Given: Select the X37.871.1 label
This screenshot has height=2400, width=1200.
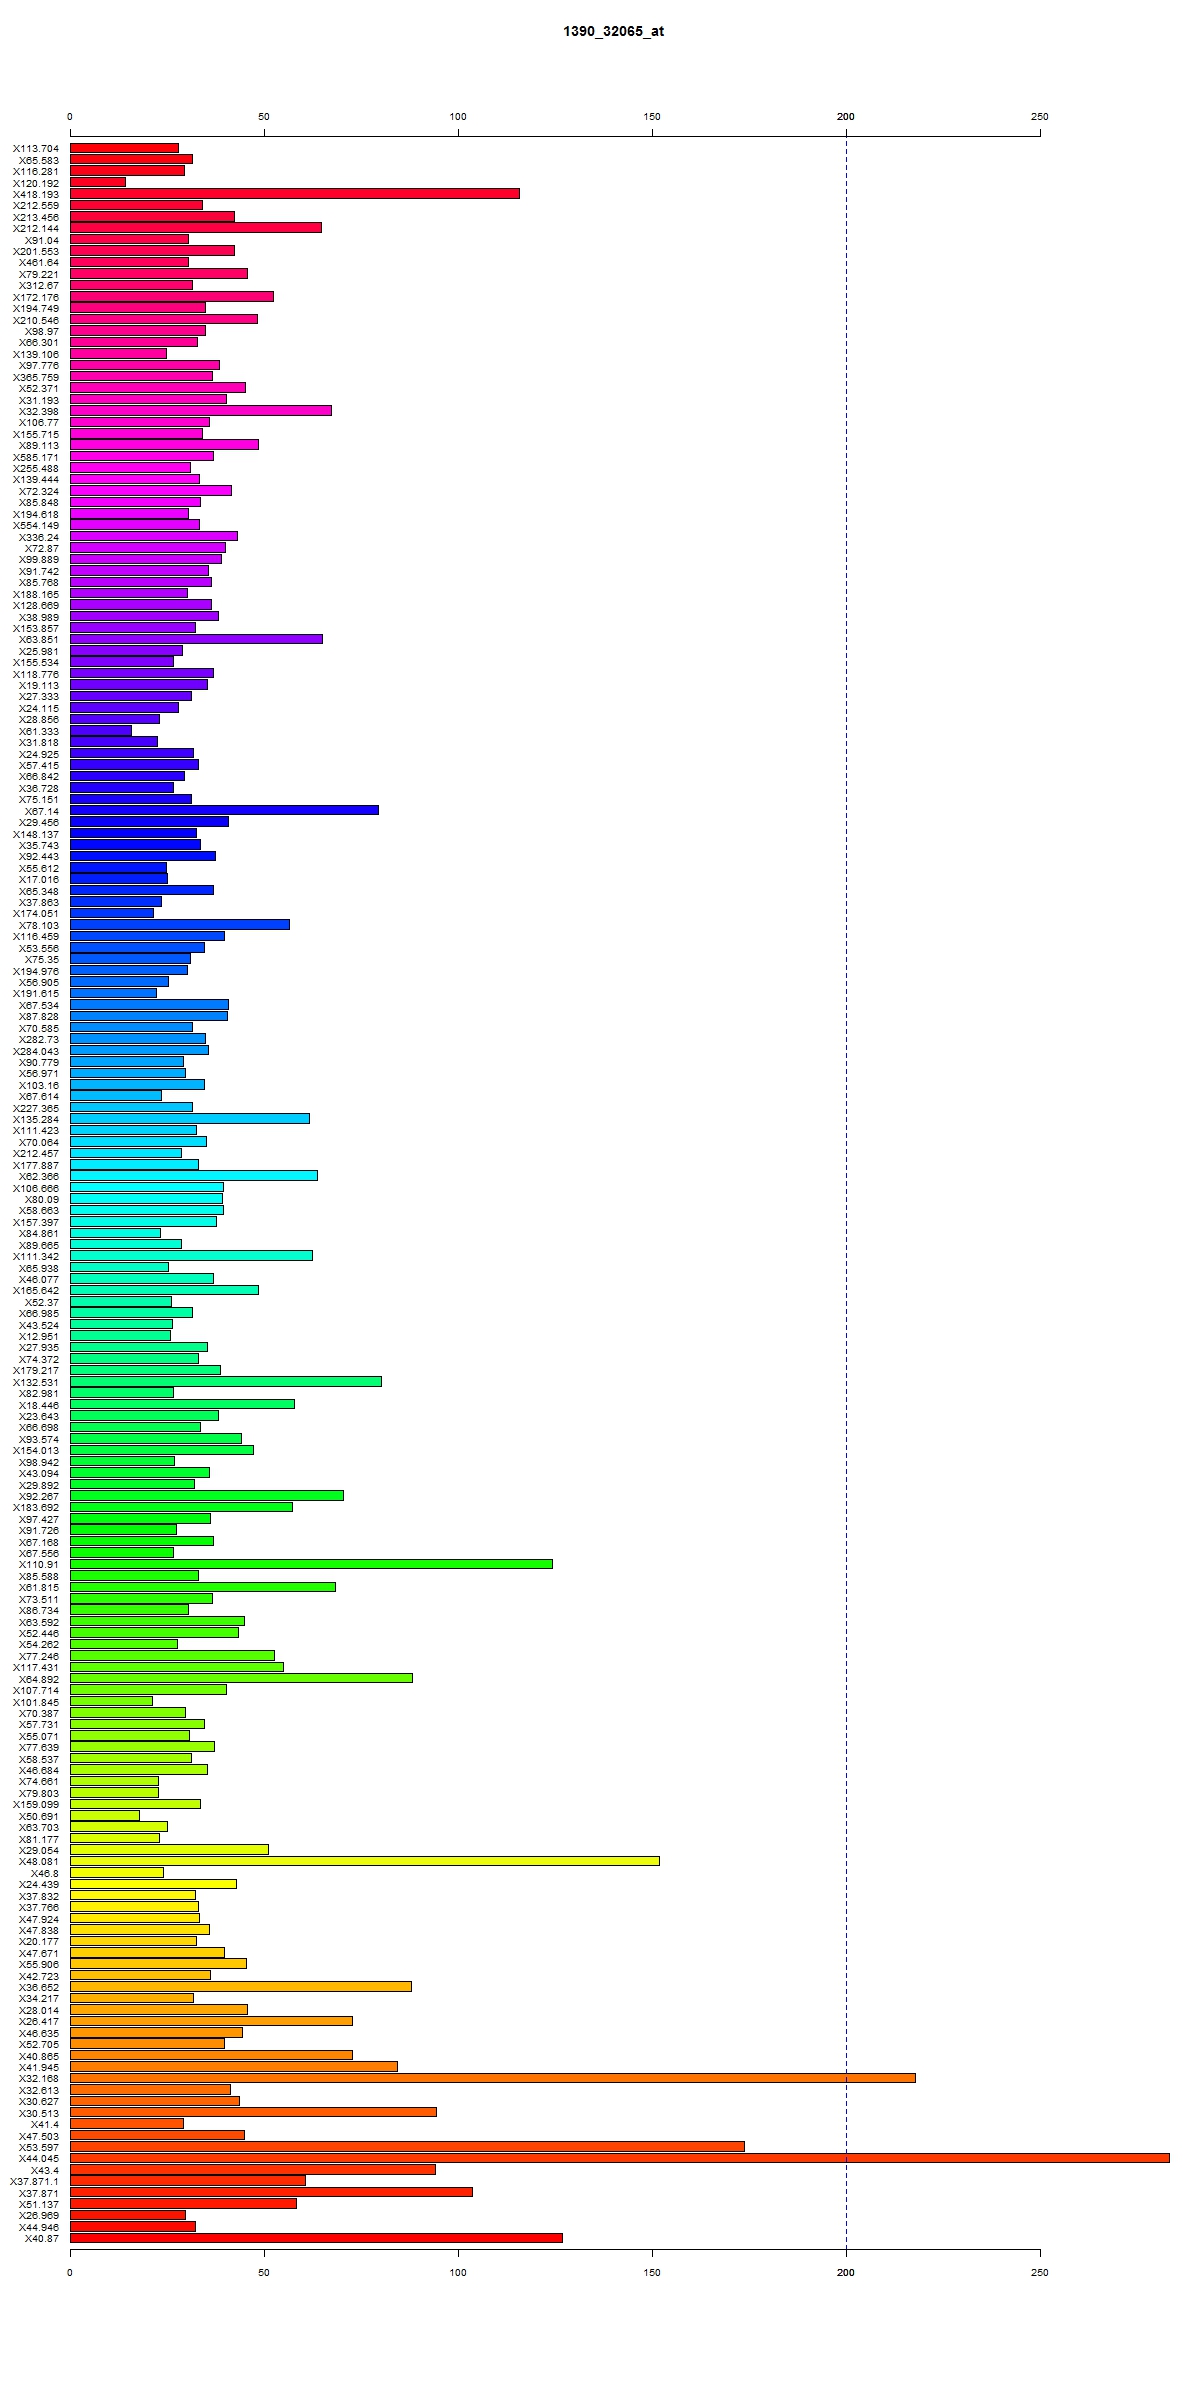Looking at the screenshot, I should pos(35,2182).
